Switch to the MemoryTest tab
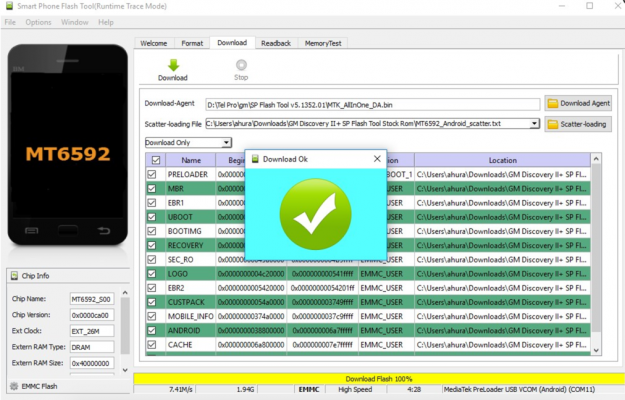Viewport: 625px width, 400px height. click(322, 43)
